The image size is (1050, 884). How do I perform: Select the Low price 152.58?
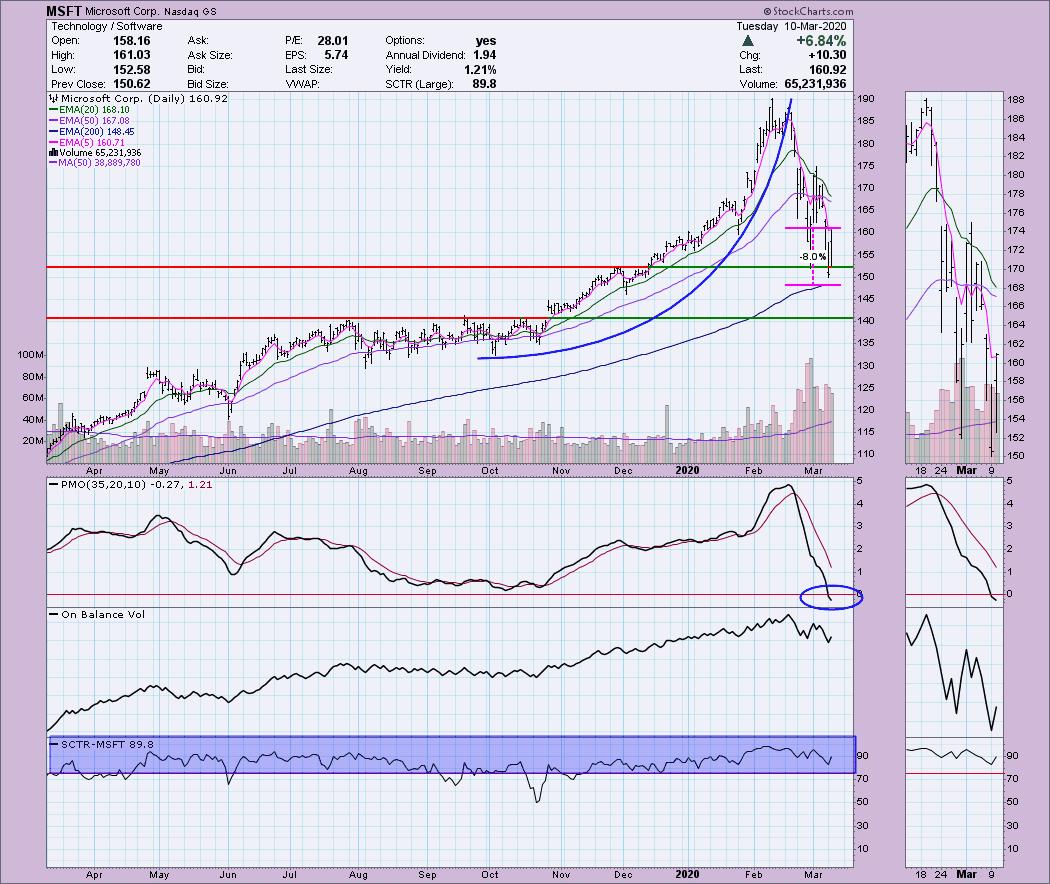[x=131, y=70]
